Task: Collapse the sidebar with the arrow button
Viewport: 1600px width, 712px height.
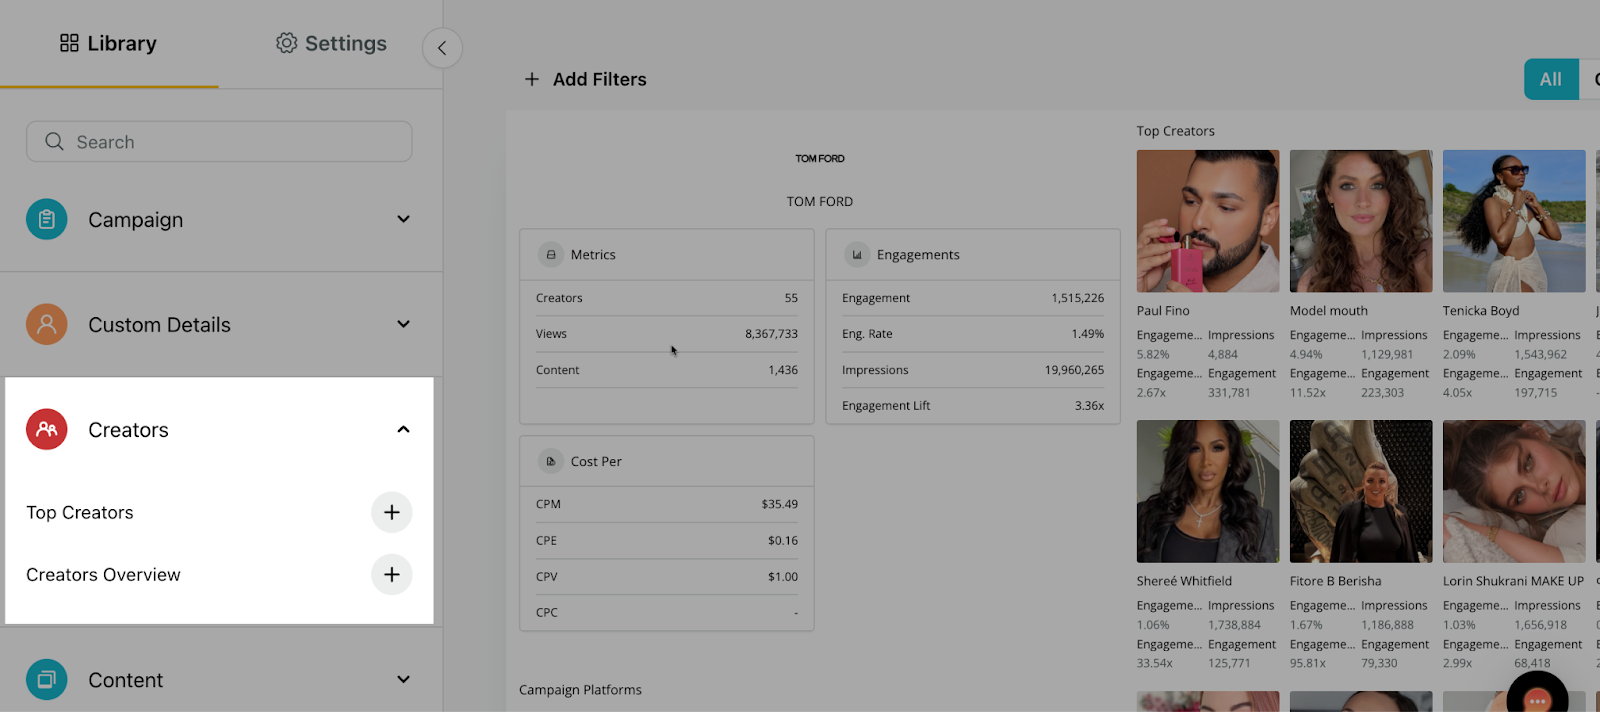Action: coord(442,48)
